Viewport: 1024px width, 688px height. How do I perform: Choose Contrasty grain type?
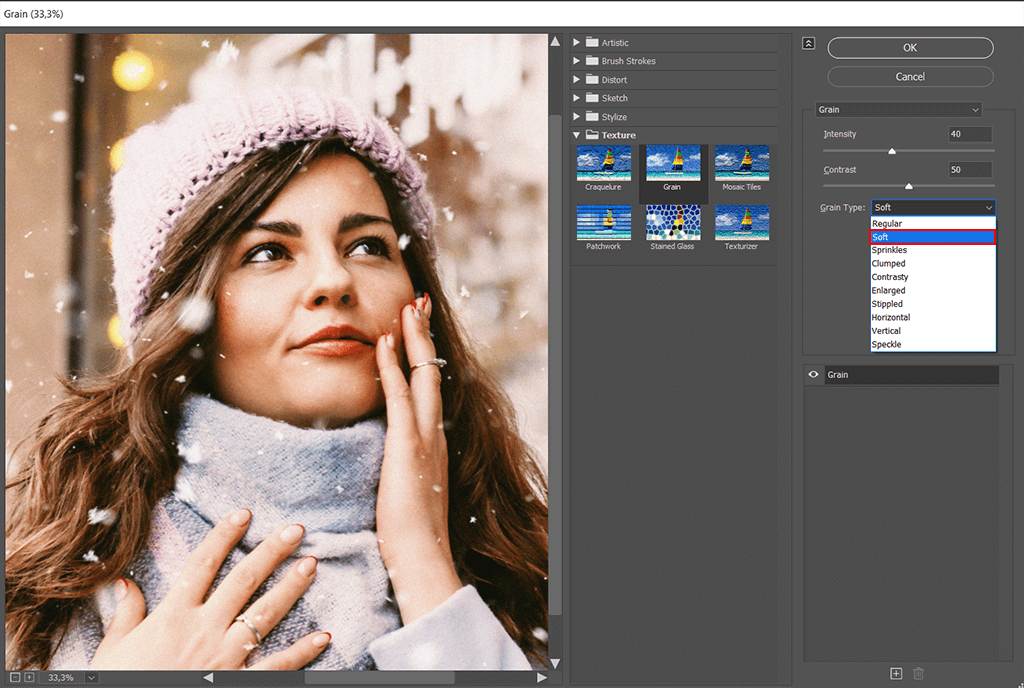(x=933, y=277)
